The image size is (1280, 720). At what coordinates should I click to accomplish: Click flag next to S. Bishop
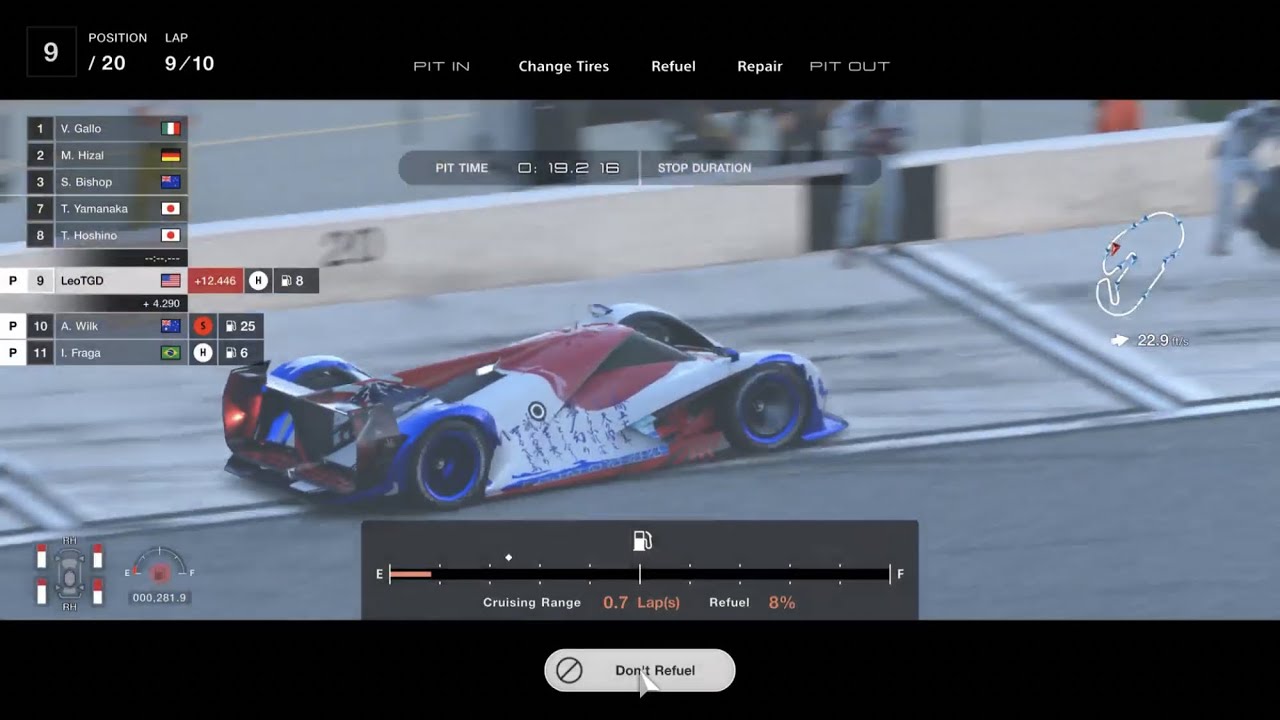click(171, 182)
